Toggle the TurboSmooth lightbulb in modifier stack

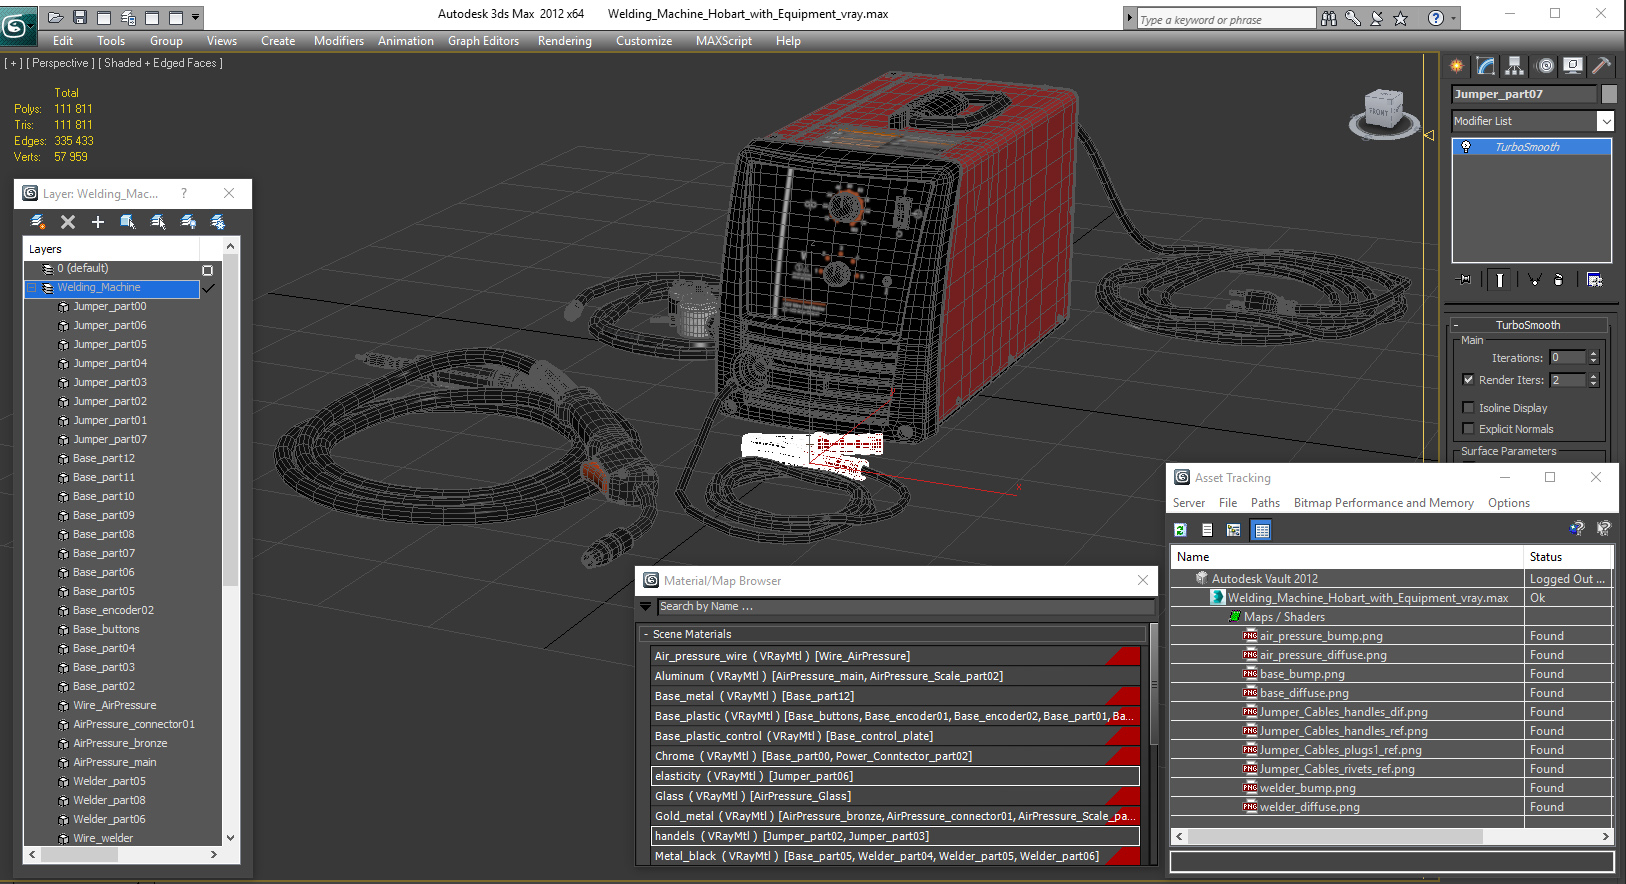click(x=1466, y=147)
